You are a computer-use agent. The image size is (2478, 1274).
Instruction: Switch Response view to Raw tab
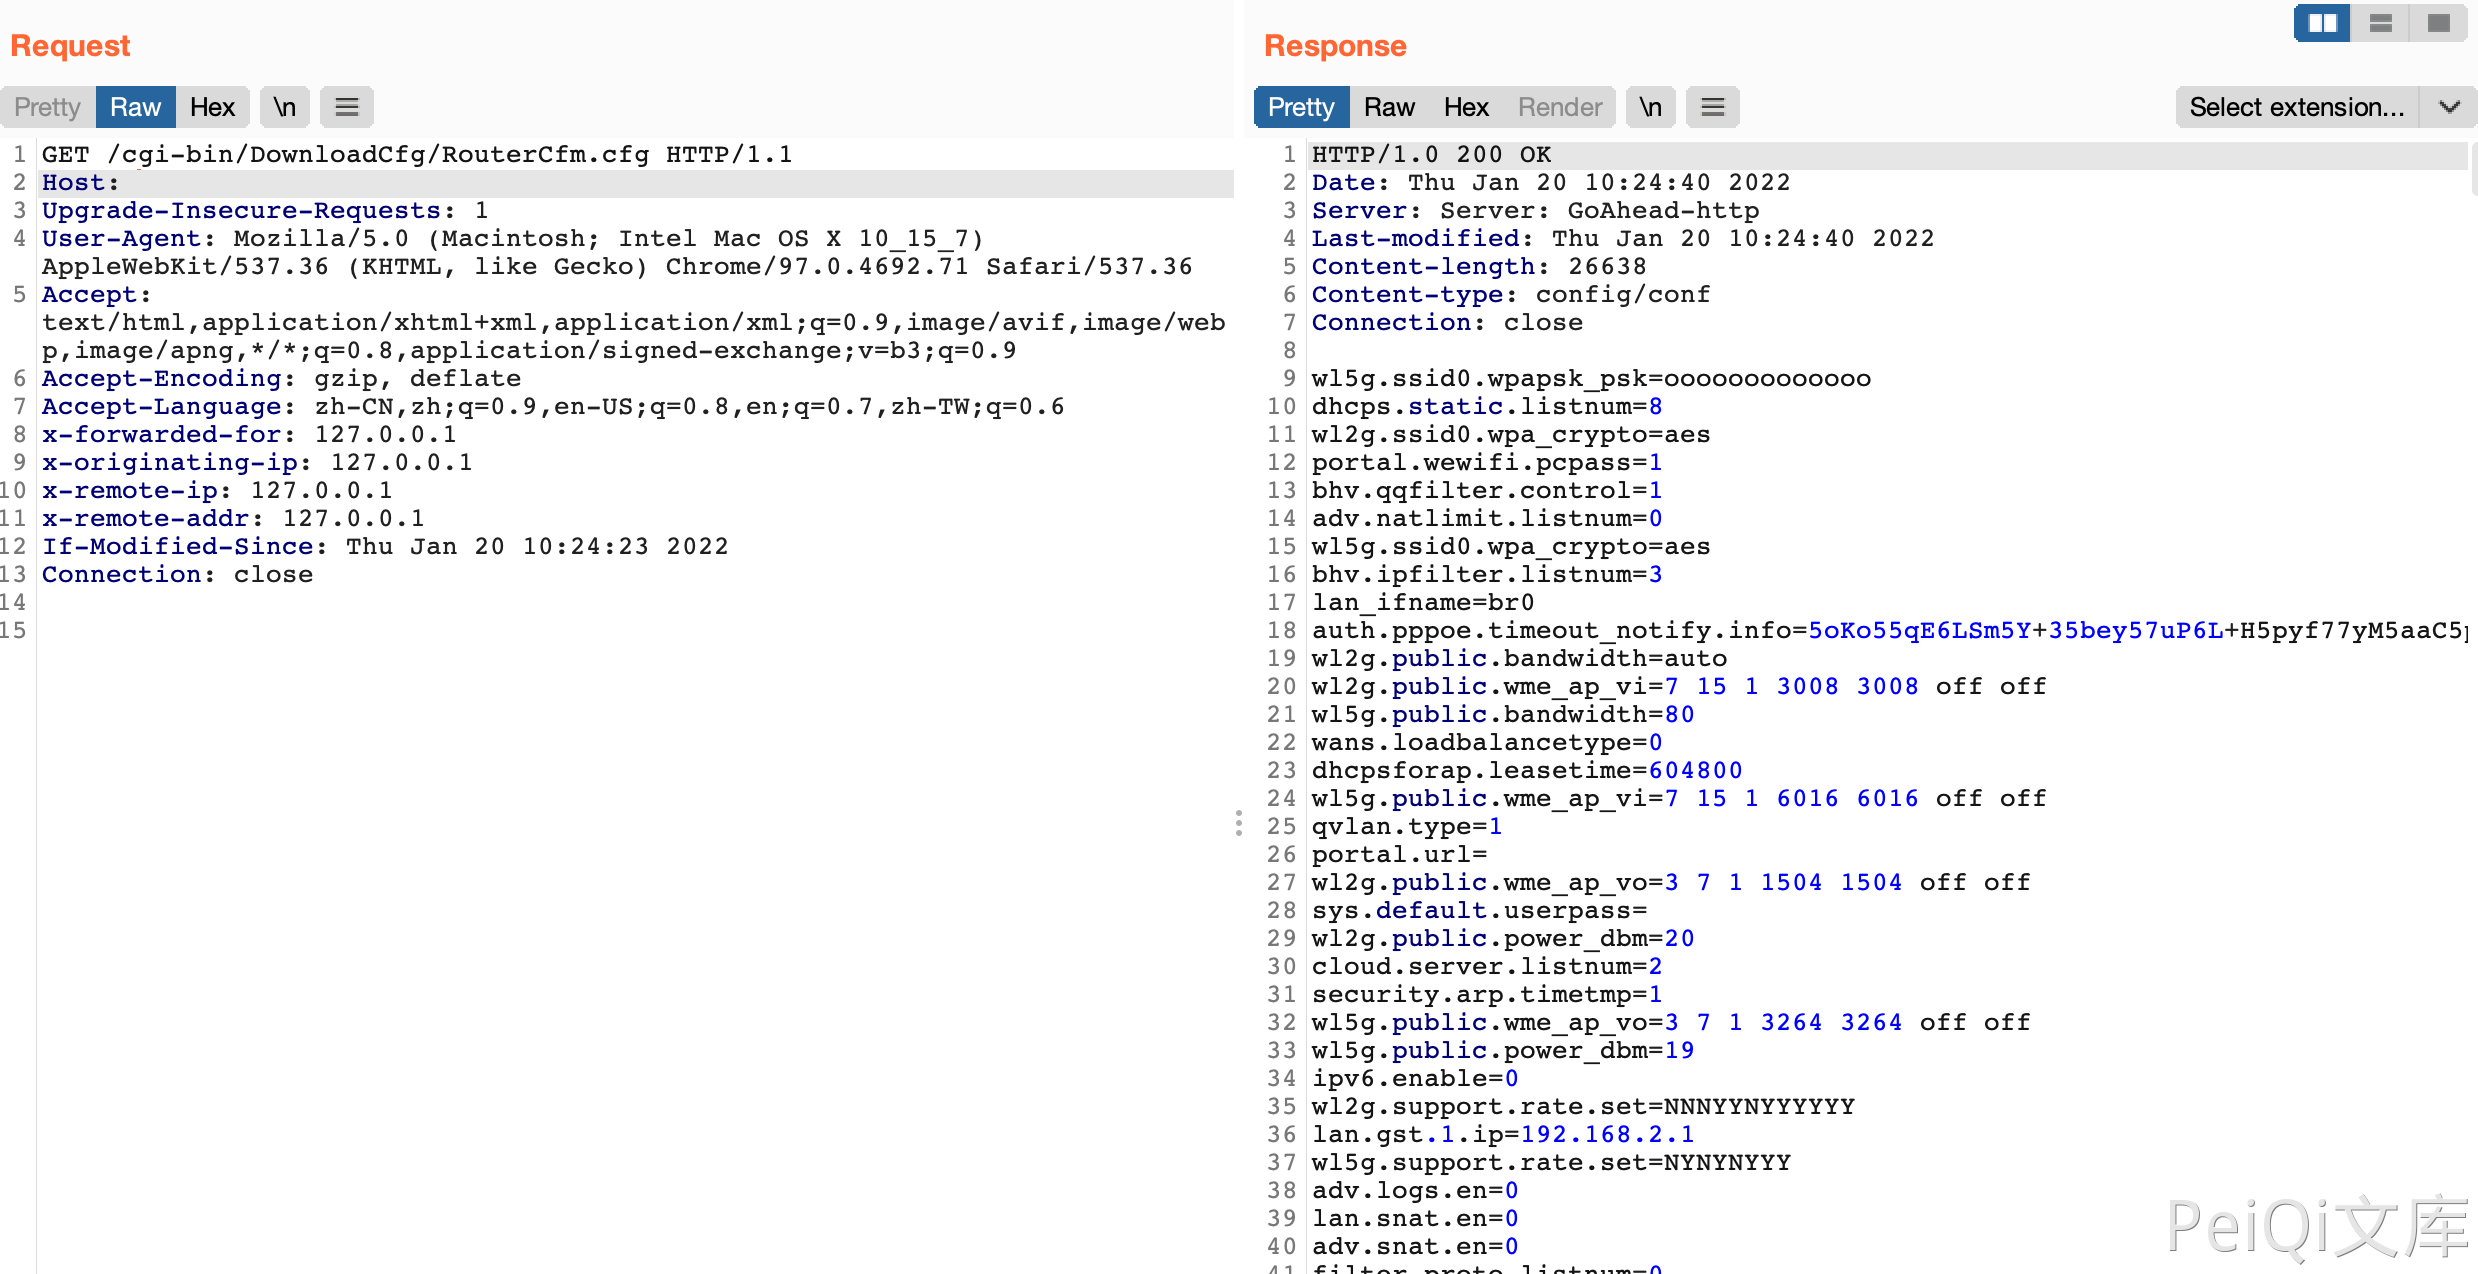(x=1388, y=107)
